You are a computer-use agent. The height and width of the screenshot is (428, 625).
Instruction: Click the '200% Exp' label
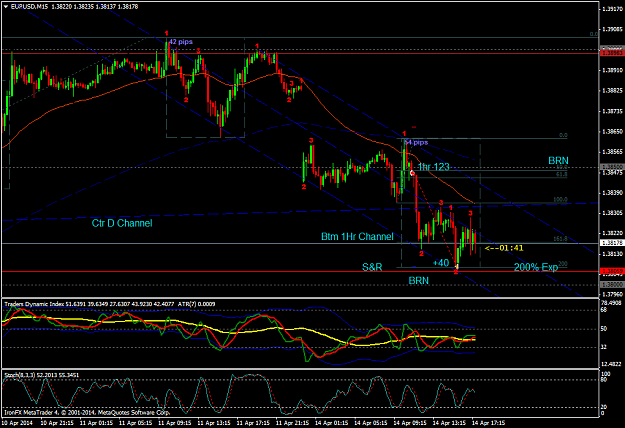pyautogui.click(x=536, y=267)
